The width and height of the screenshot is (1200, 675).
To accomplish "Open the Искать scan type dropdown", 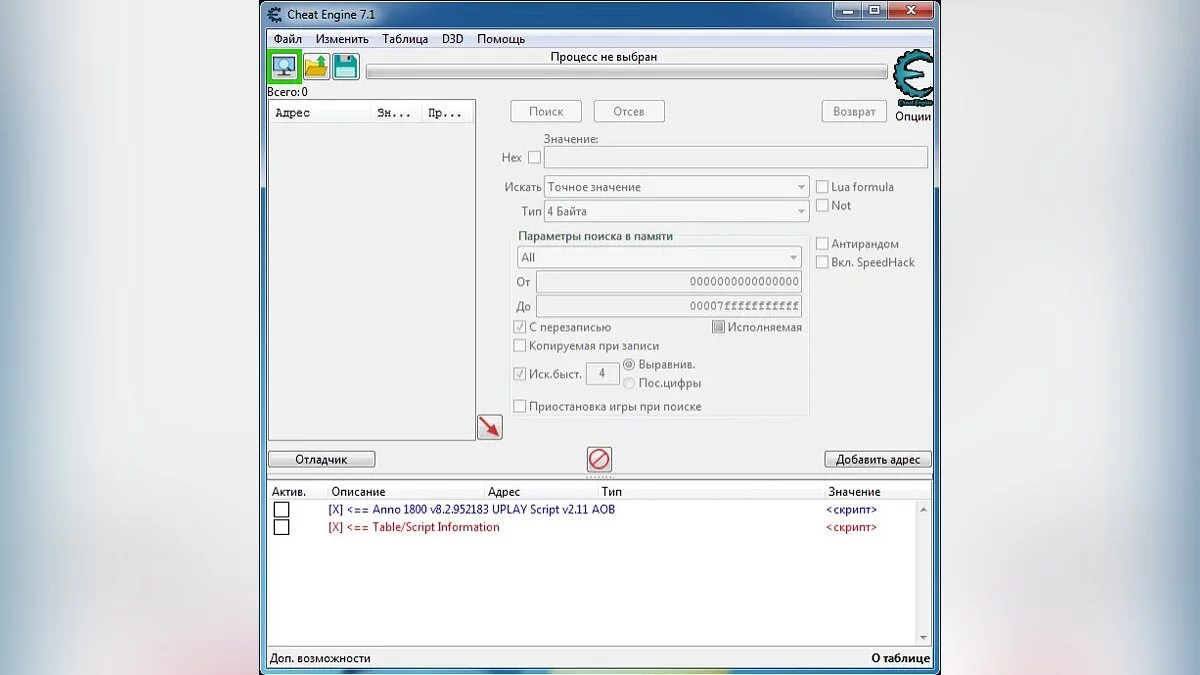I will (x=677, y=187).
